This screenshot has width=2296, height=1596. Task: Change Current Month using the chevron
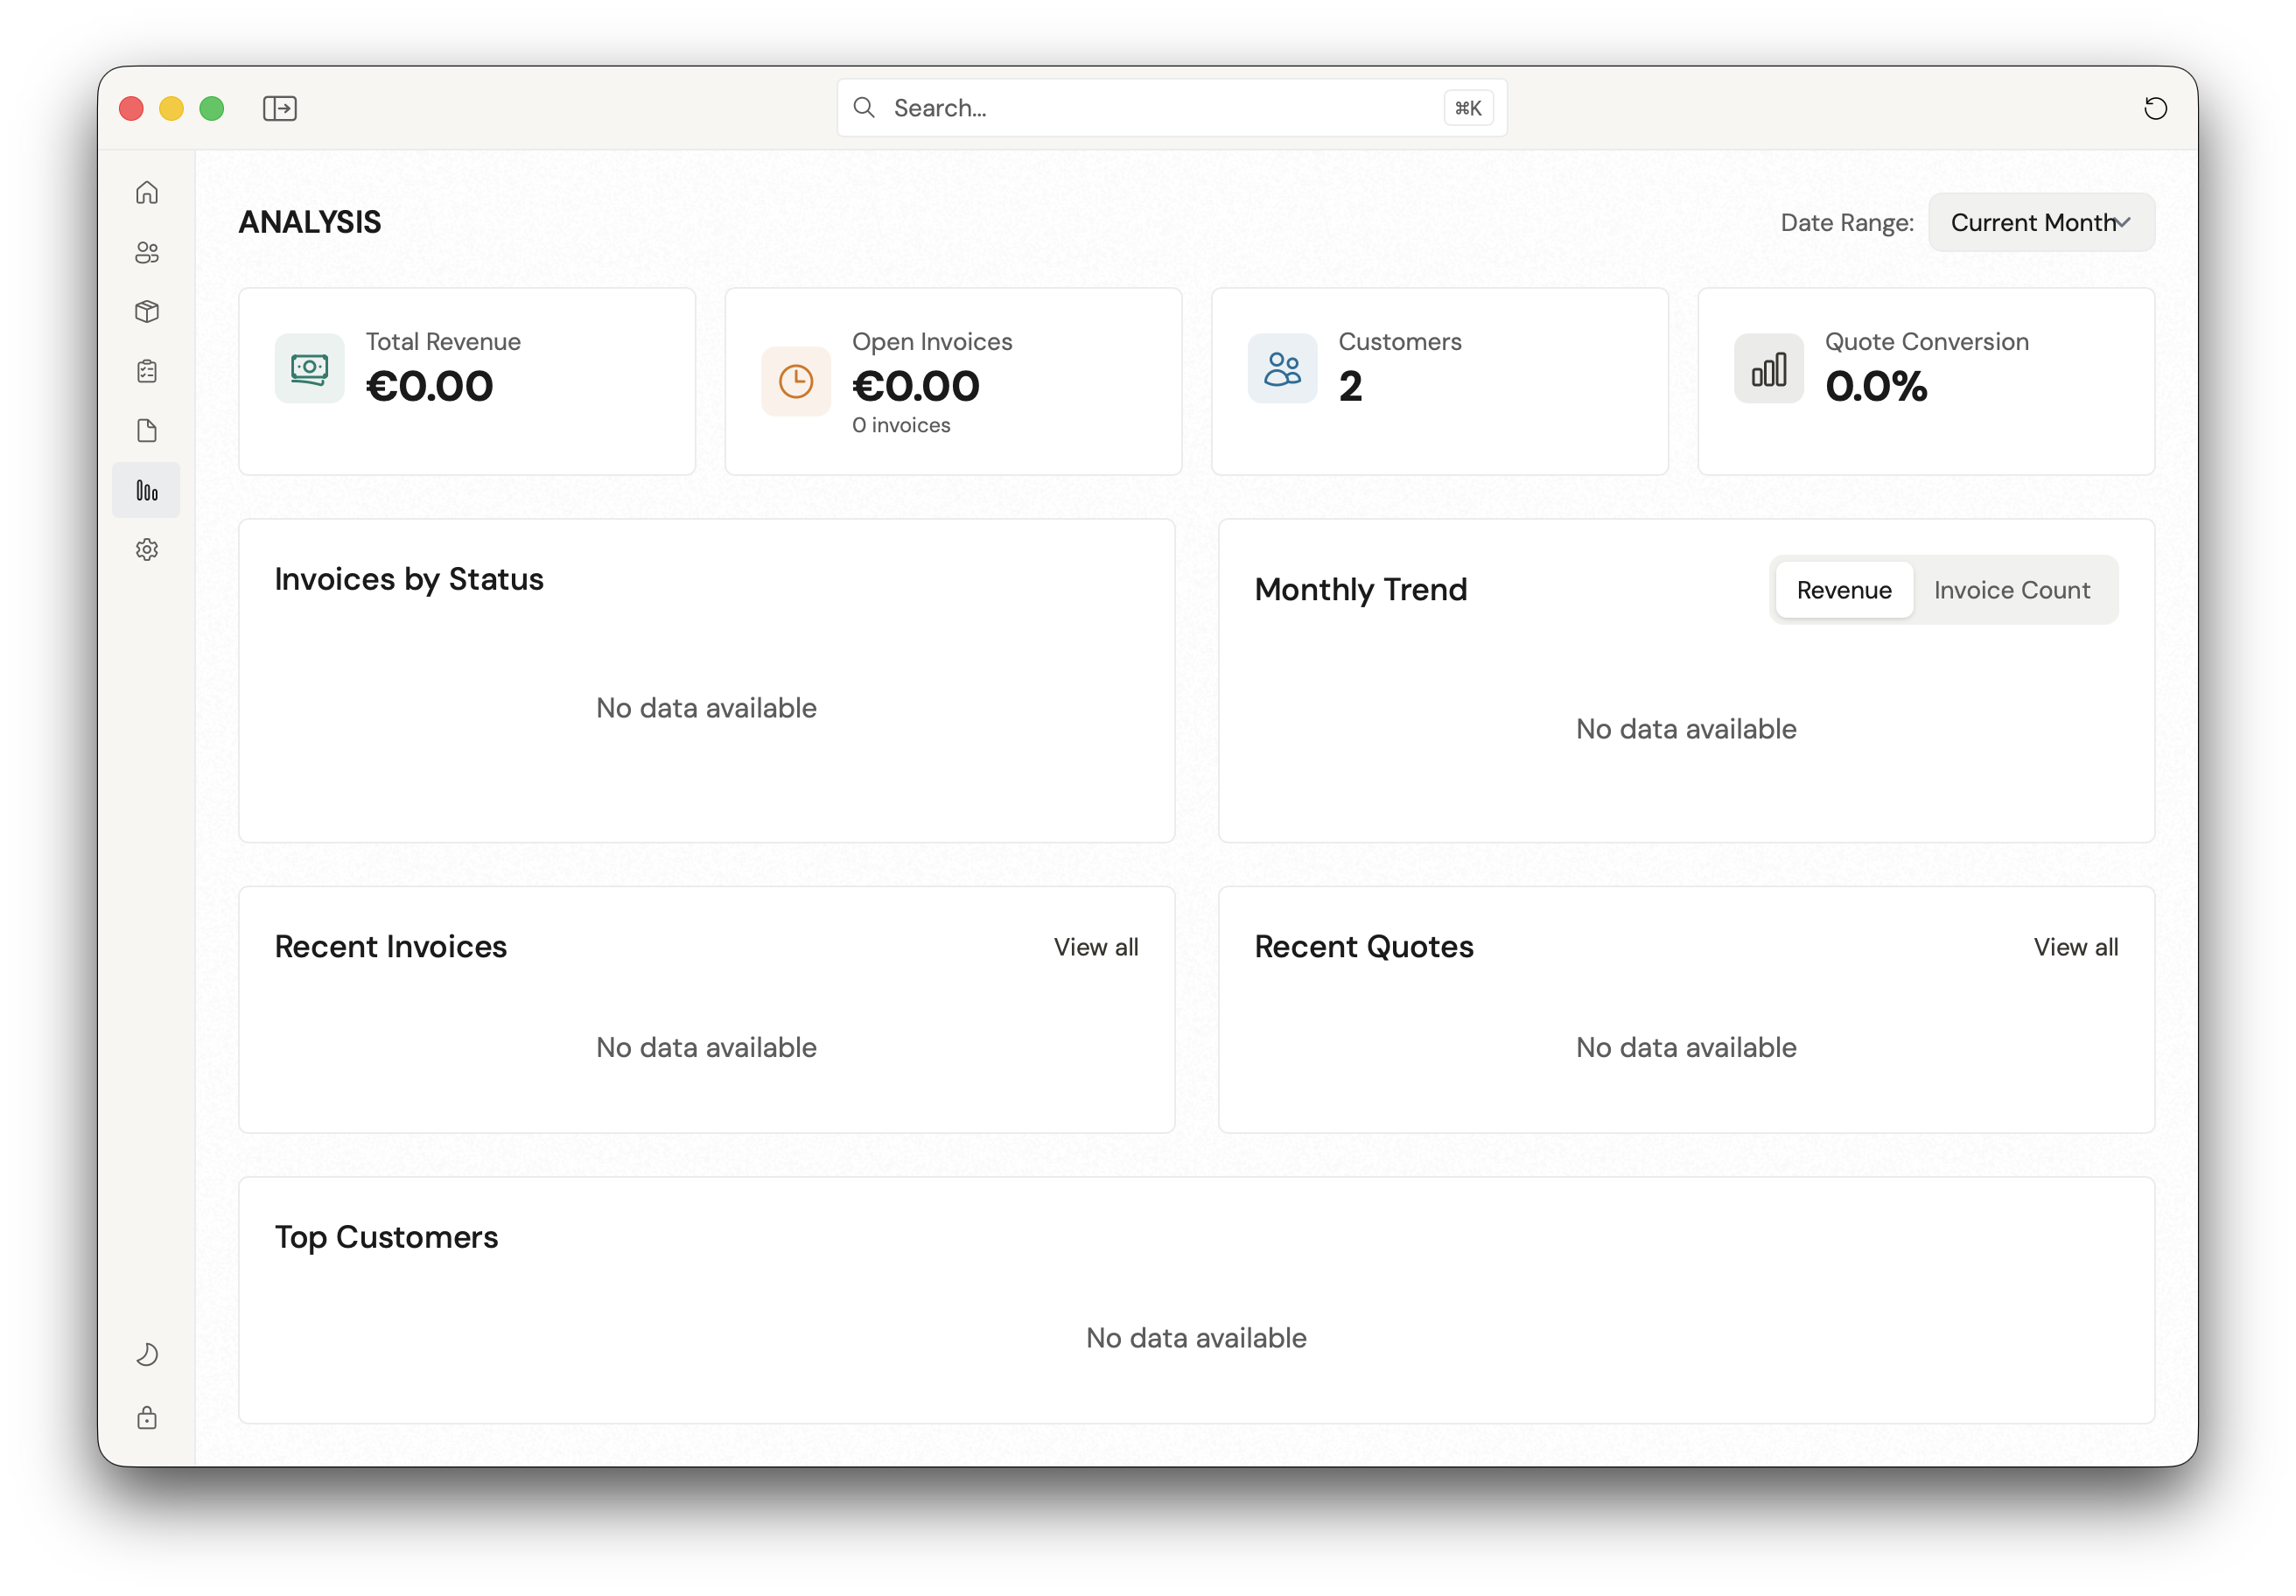pyautogui.click(x=2124, y=223)
